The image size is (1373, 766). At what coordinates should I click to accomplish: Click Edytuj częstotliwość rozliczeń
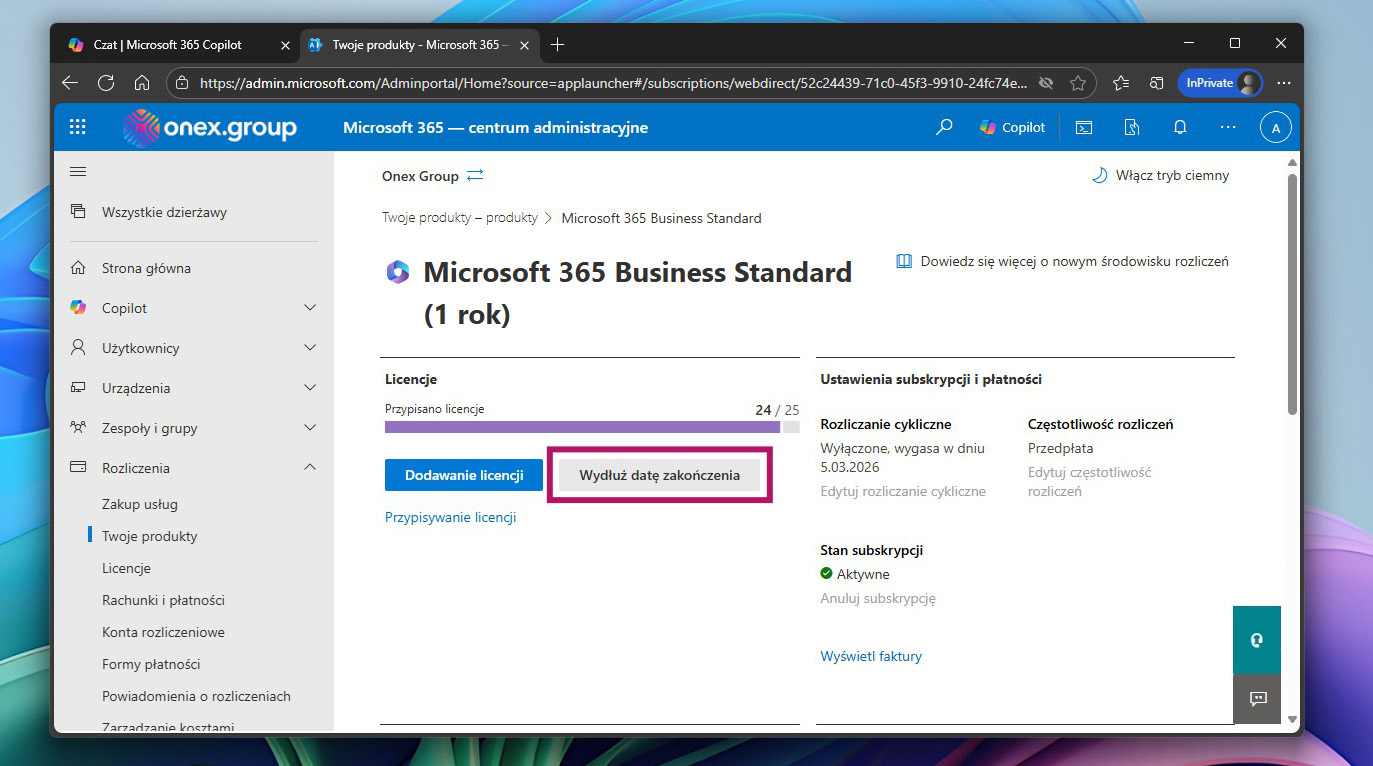point(1090,481)
